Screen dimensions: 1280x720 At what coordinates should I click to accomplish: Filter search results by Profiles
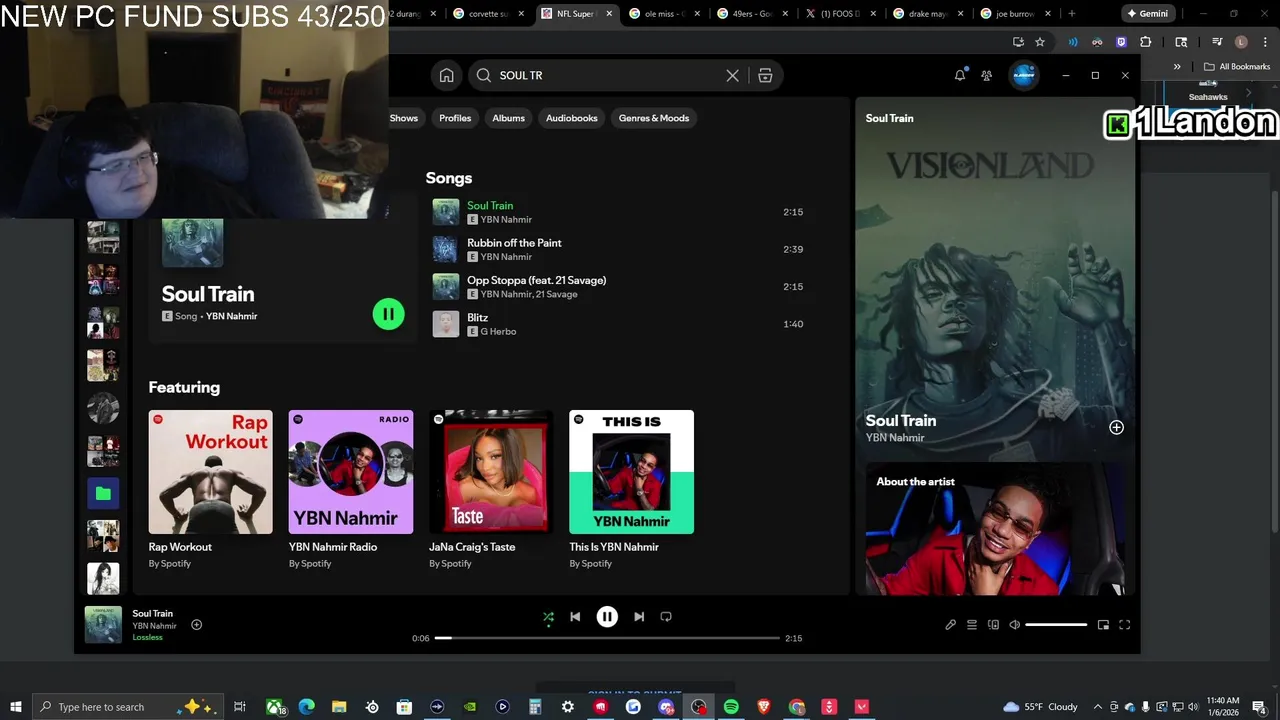point(455,118)
